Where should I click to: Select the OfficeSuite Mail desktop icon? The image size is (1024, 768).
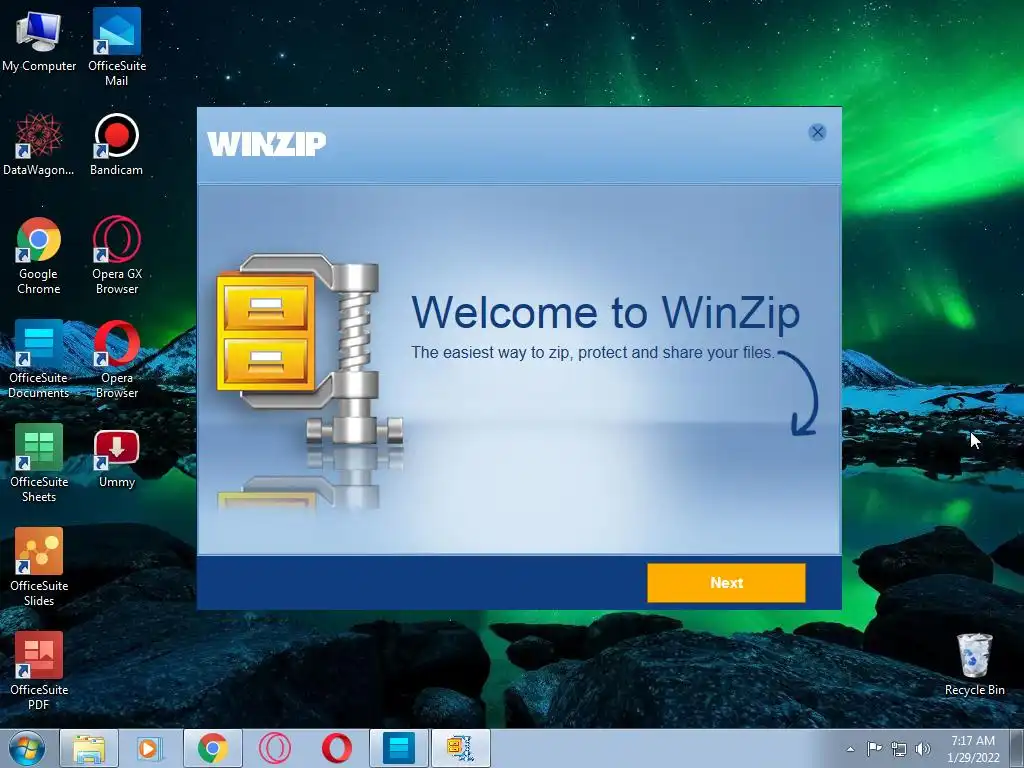(x=117, y=47)
